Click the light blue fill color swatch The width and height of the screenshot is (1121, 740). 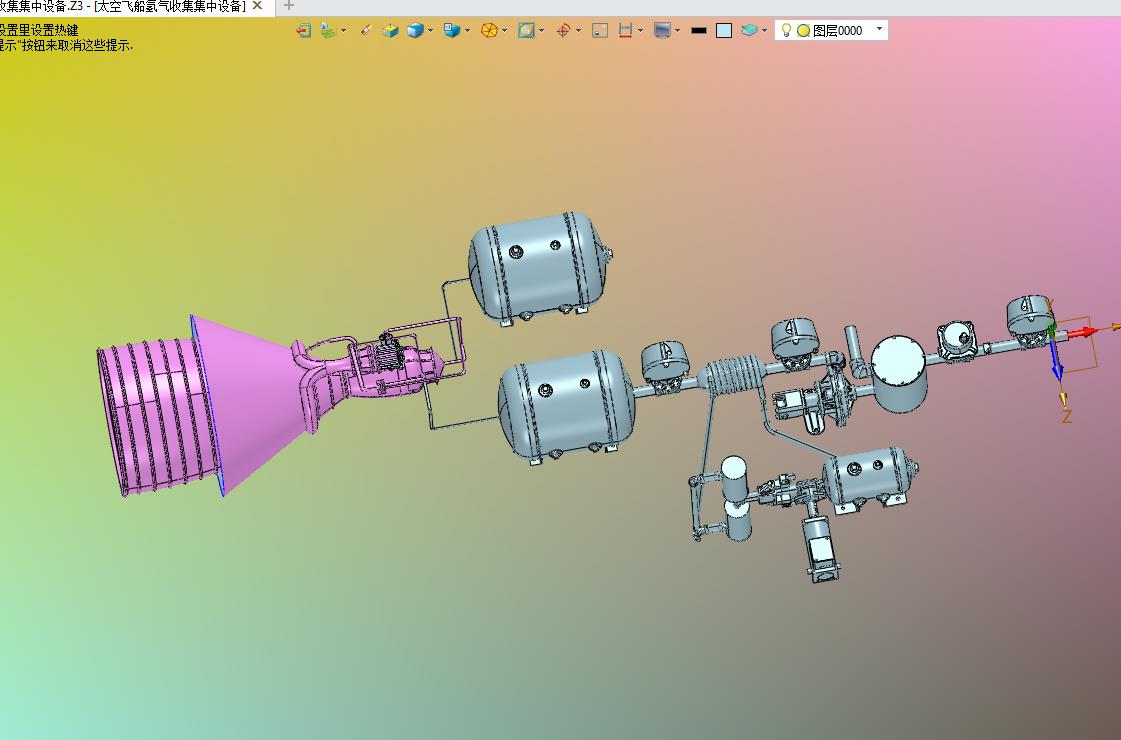tap(724, 31)
